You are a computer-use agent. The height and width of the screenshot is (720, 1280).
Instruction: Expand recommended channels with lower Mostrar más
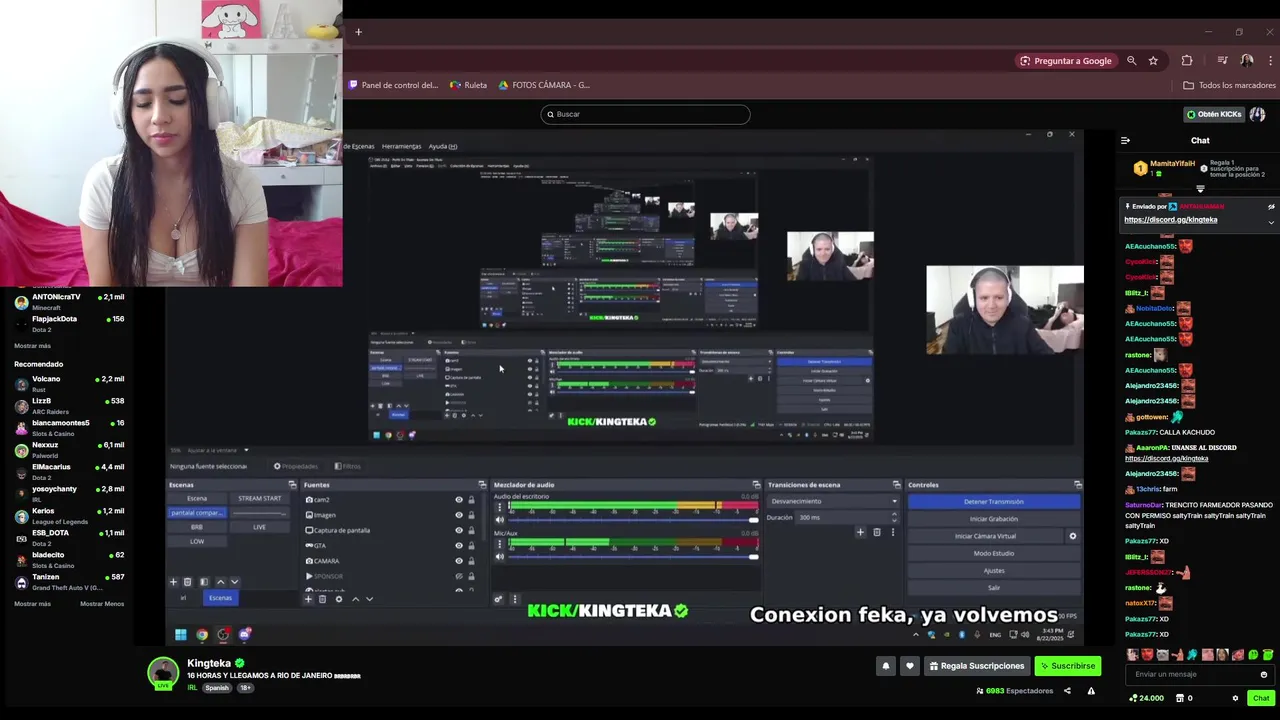pyautogui.click(x=32, y=604)
